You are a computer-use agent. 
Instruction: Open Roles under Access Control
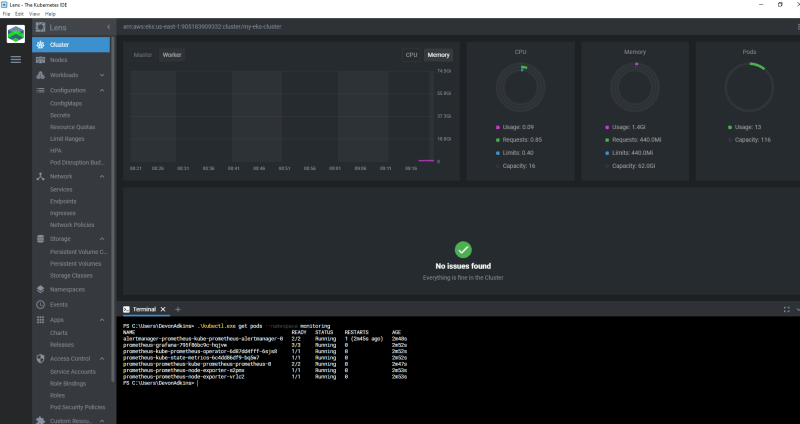pyautogui.click(x=57, y=395)
